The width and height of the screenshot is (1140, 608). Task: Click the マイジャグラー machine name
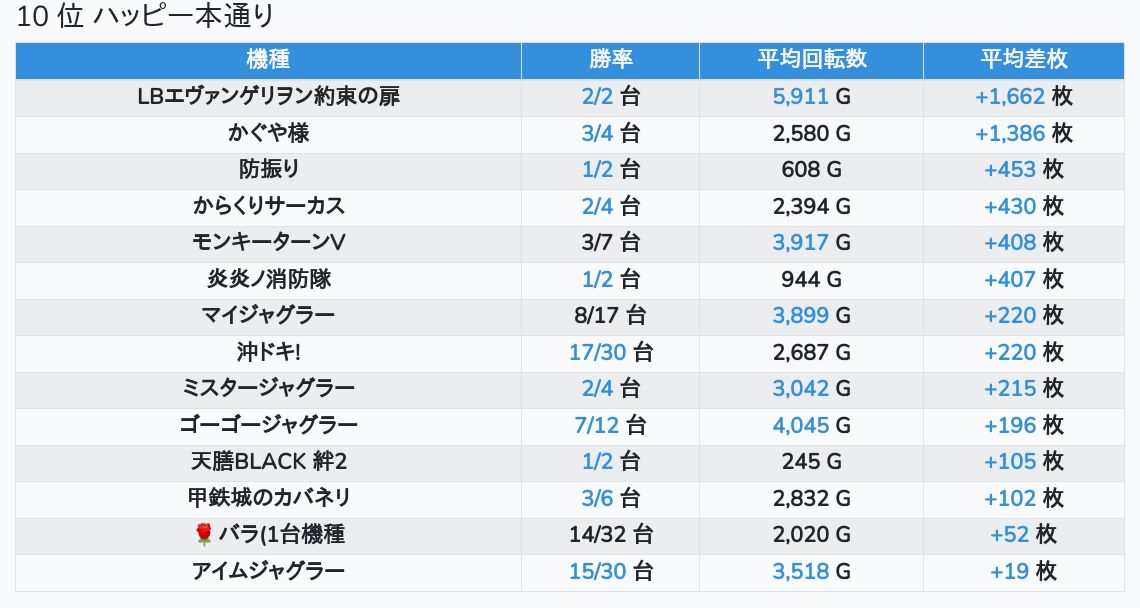pos(269,315)
